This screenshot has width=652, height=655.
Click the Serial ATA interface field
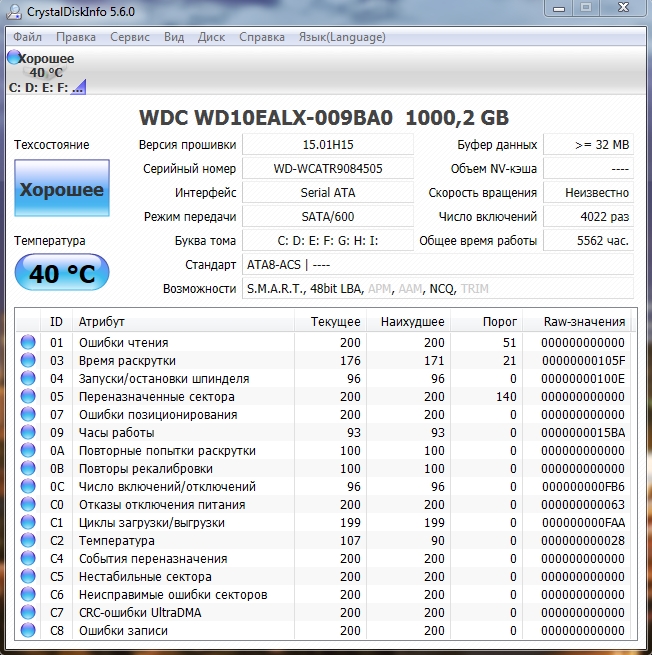pos(328,193)
